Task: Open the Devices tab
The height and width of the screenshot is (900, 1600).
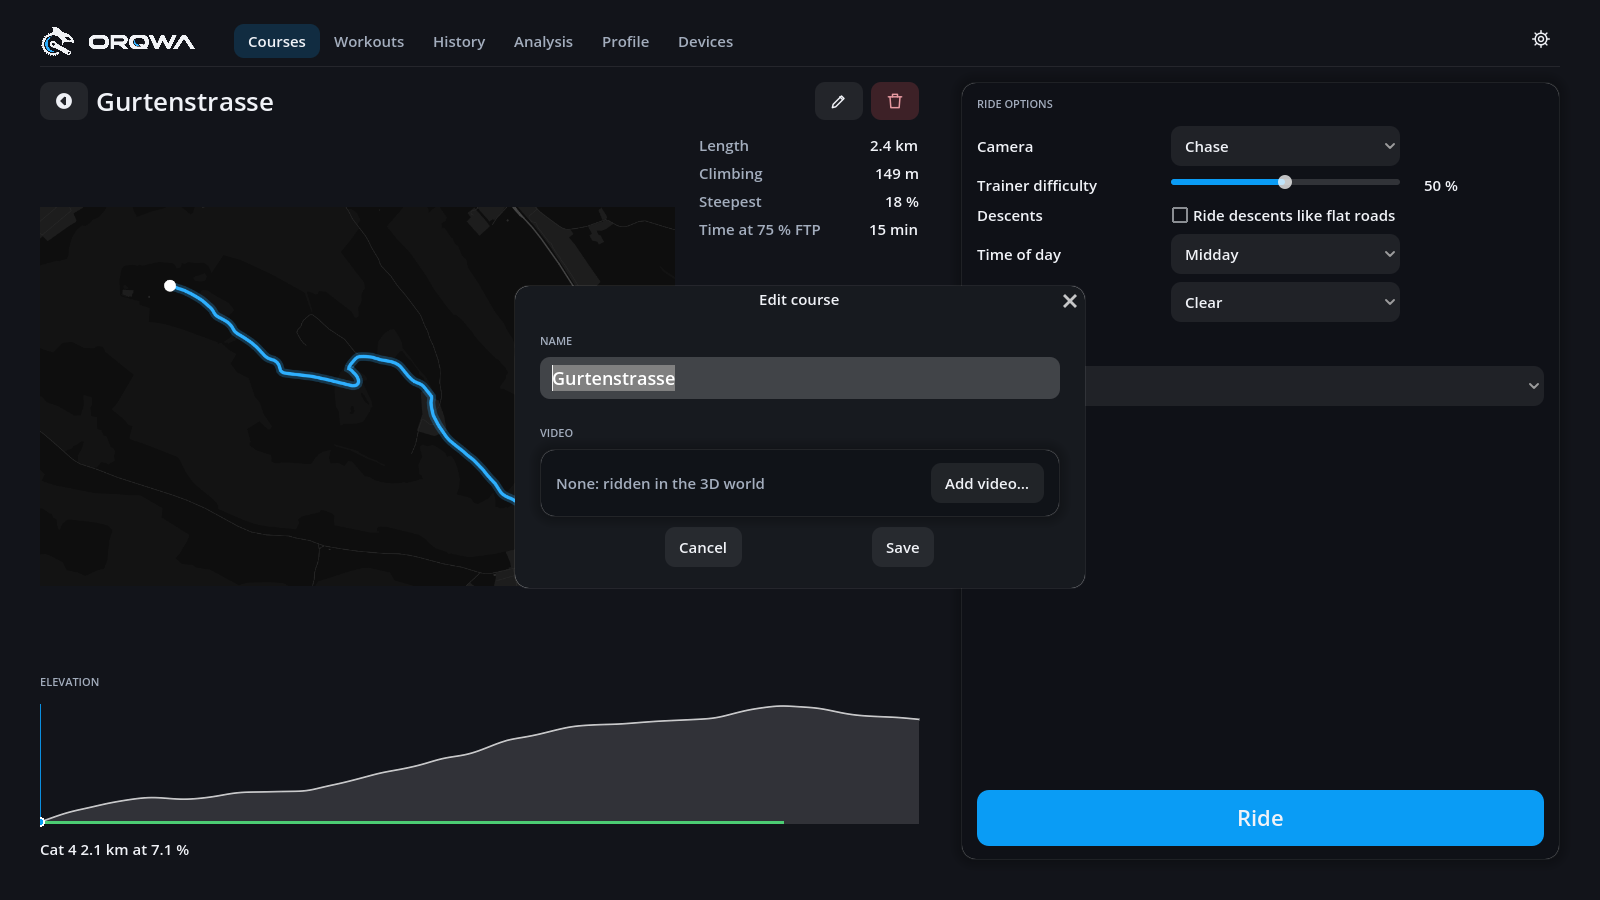Action: click(705, 41)
